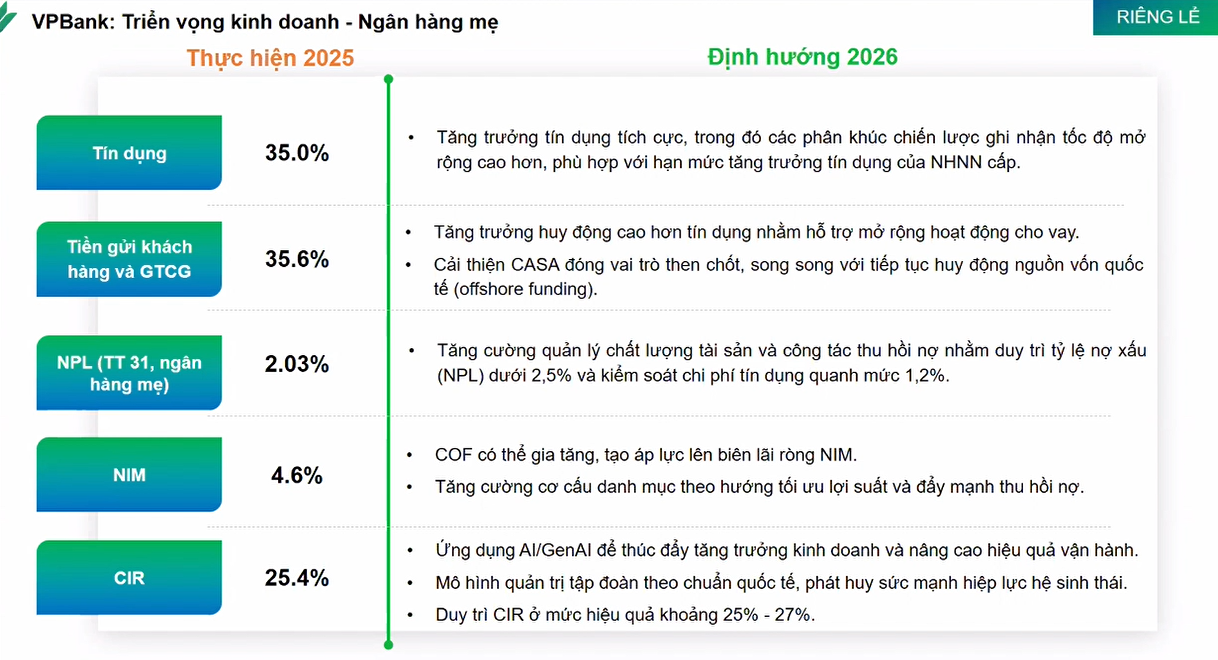
Task: Select the NPL (TT 31, ngân hàng mẹ) box
Action: tap(129, 372)
